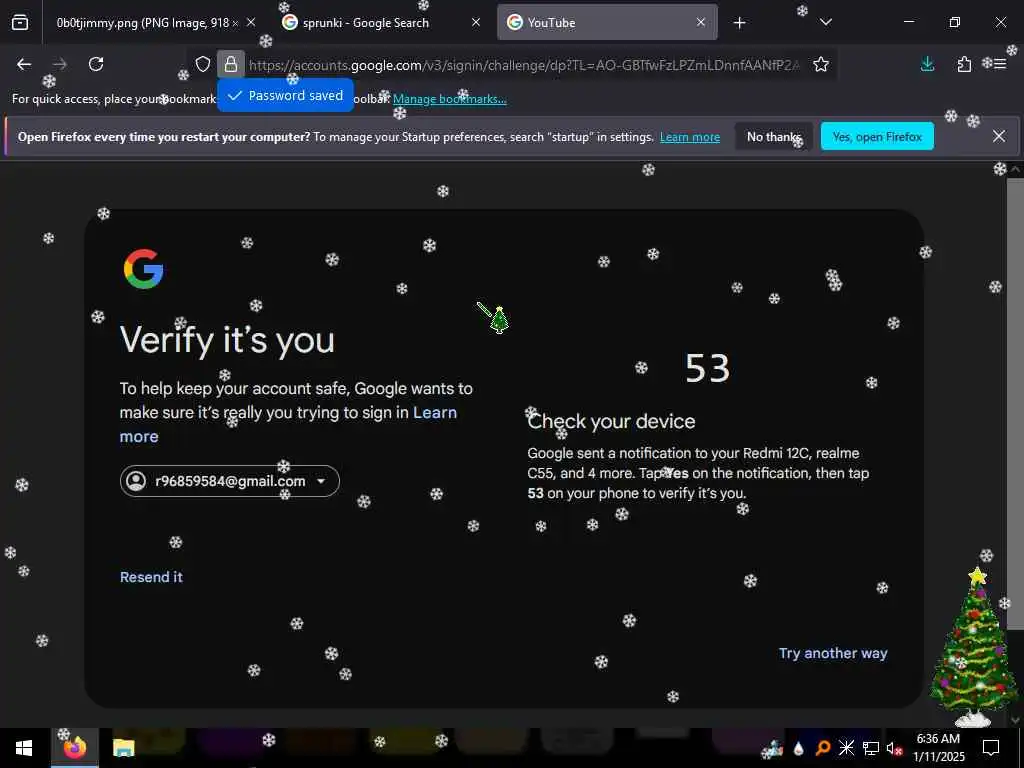The width and height of the screenshot is (1024, 768).
Task: Open network status tray icon
Action: pyautogui.click(x=871, y=748)
